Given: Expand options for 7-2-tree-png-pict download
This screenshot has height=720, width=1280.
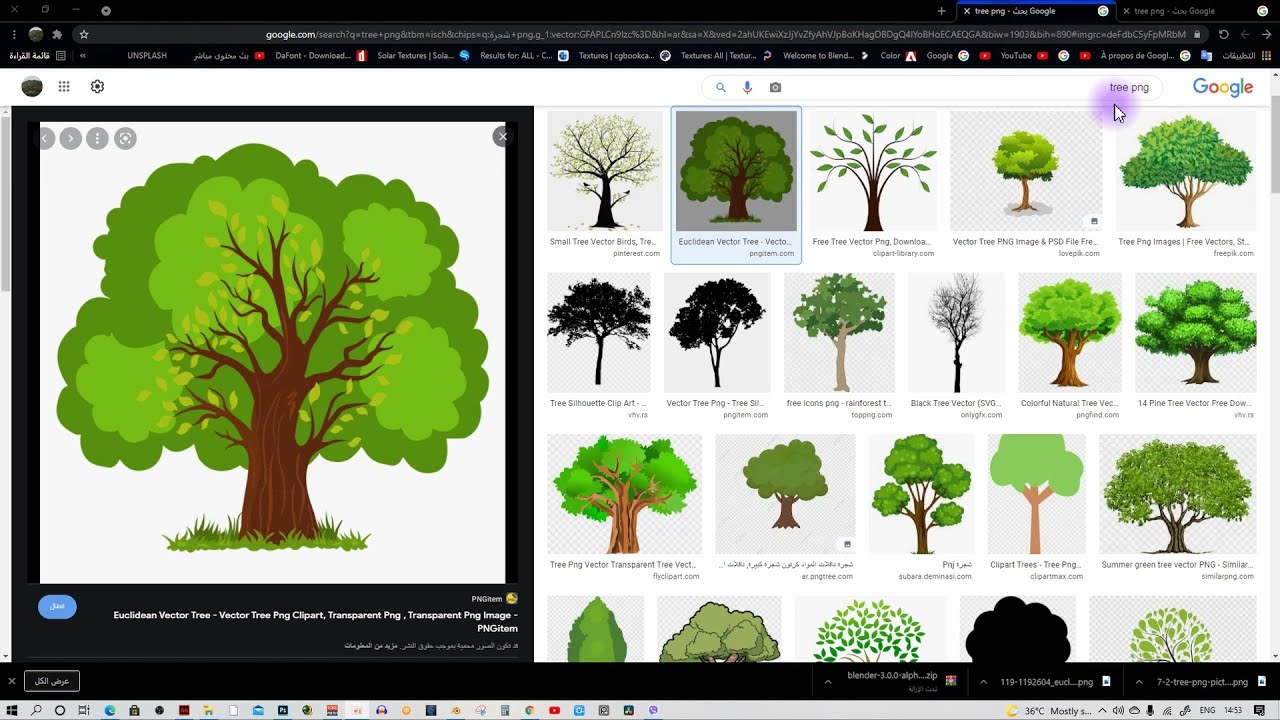Looking at the screenshot, I should (1139, 682).
